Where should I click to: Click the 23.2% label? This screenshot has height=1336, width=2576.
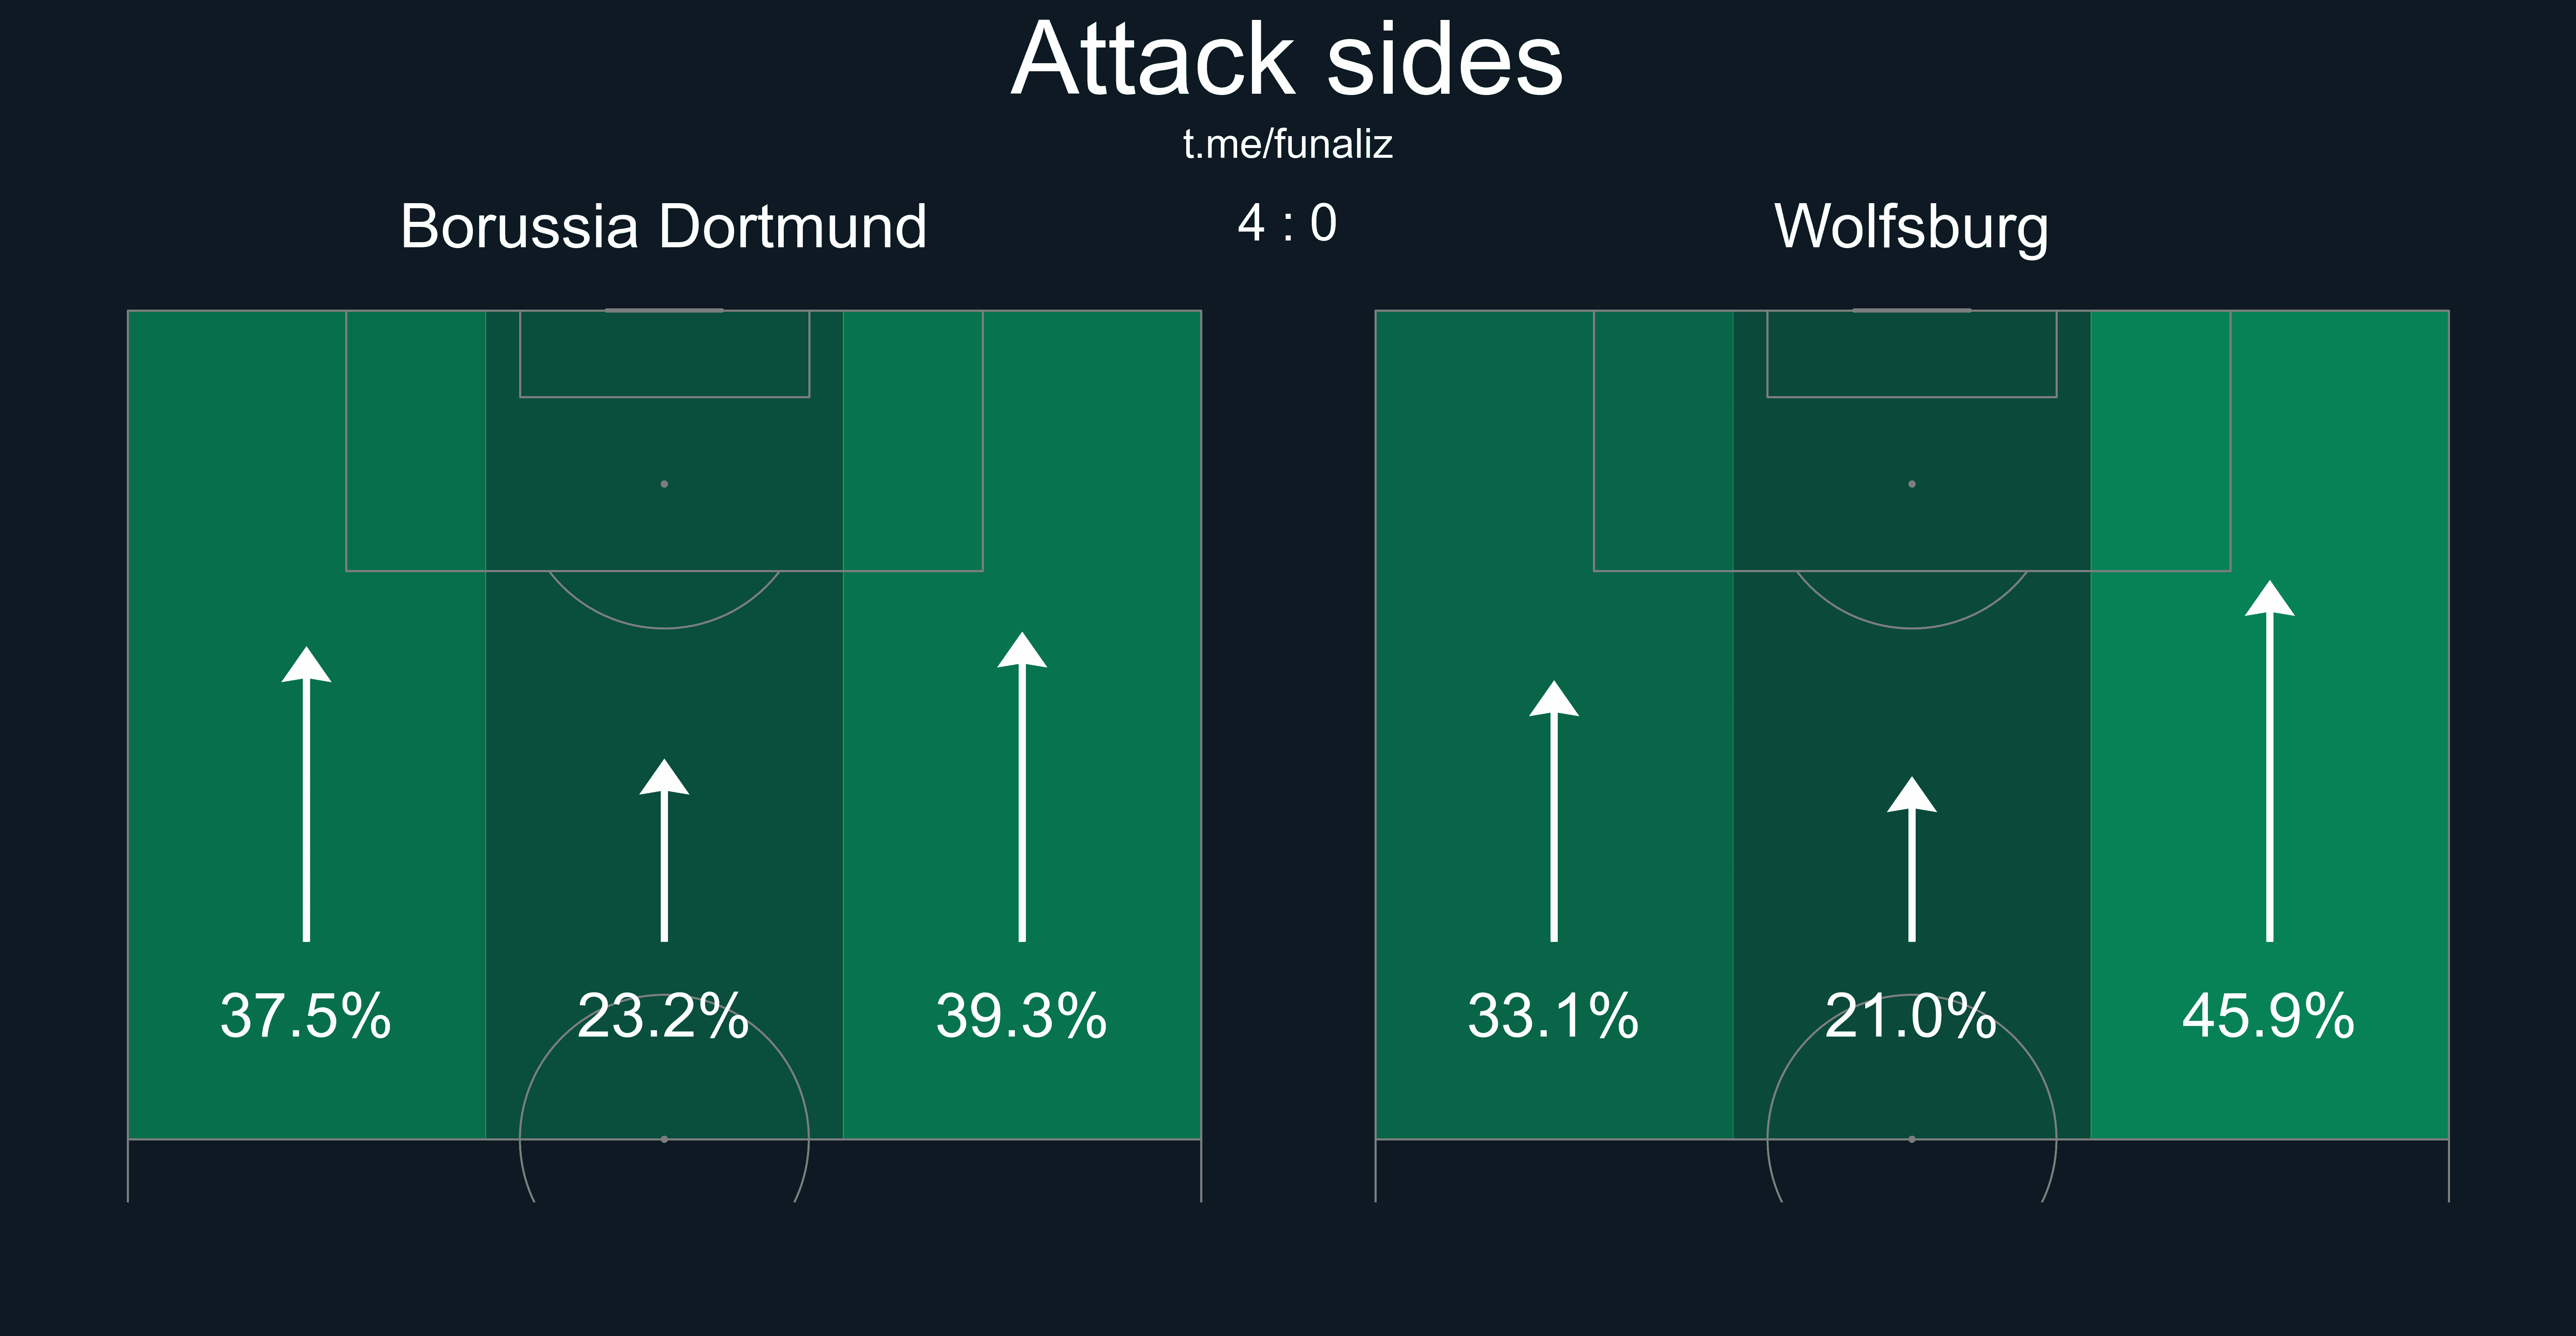point(664,1016)
